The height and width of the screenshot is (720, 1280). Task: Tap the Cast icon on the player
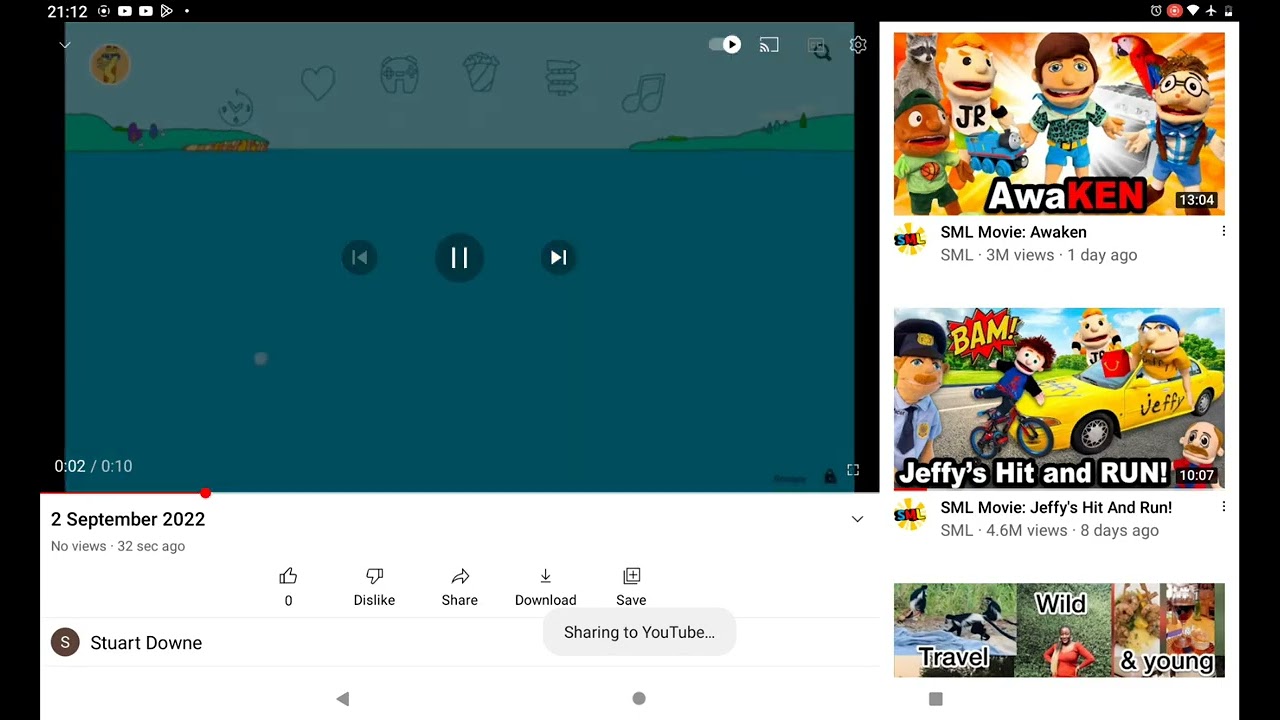(x=769, y=45)
